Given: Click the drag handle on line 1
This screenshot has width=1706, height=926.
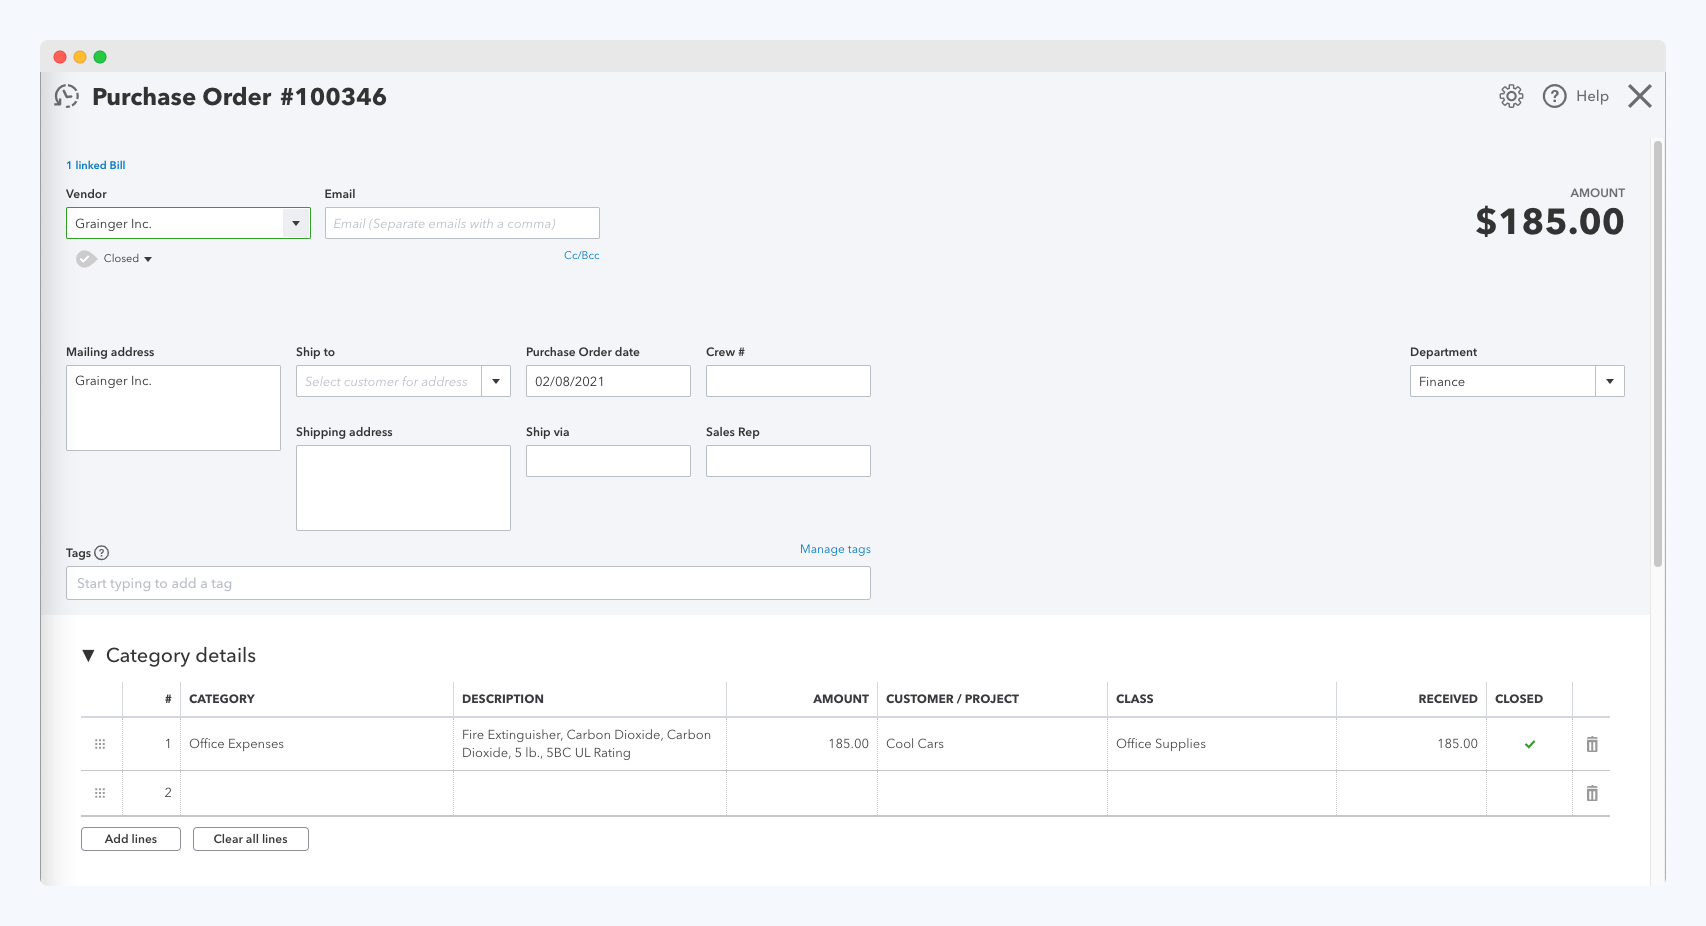Looking at the screenshot, I should pos(100,744).
